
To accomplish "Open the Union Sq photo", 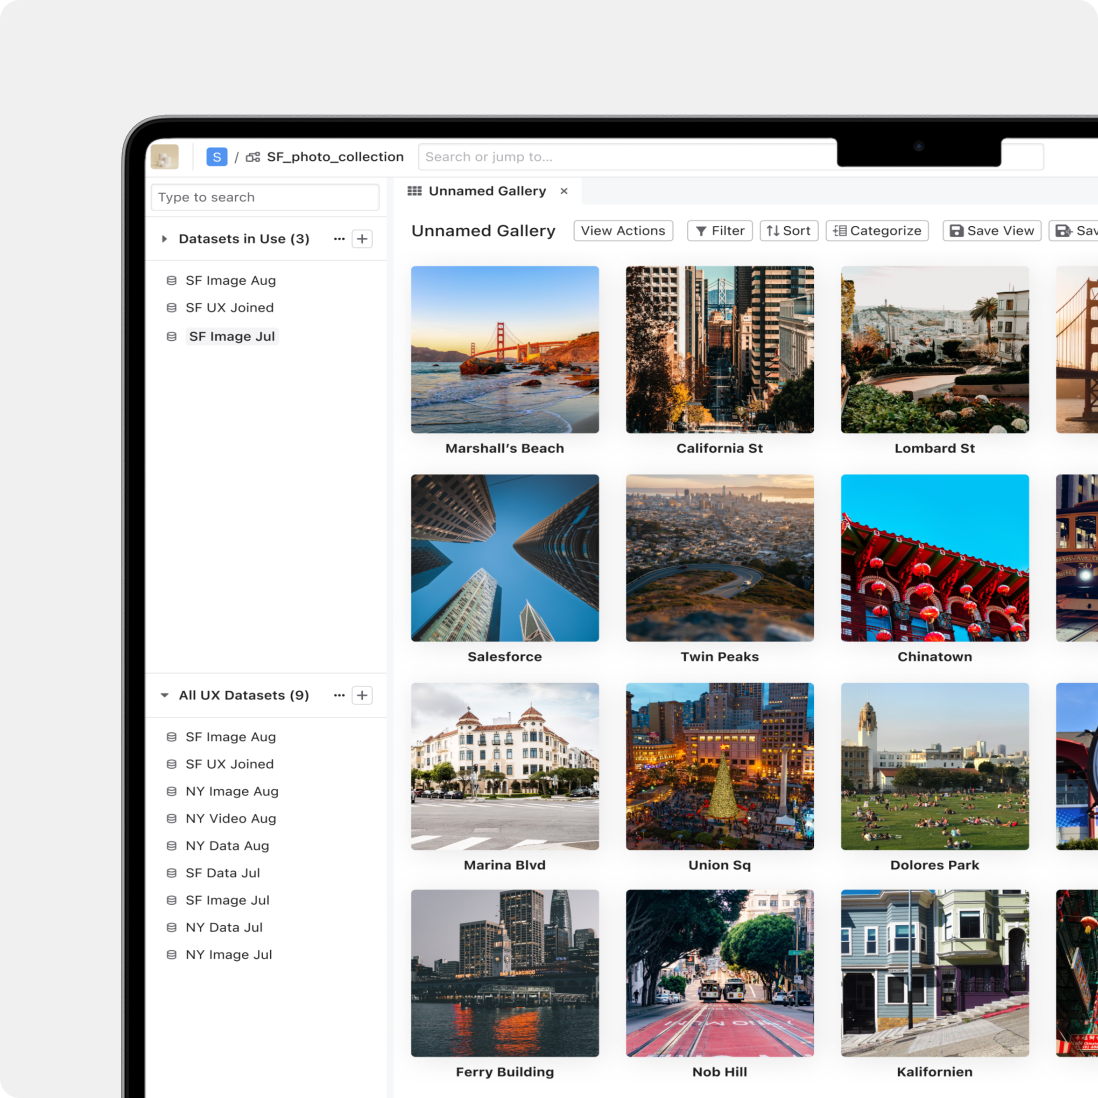I will pos(720,766).
